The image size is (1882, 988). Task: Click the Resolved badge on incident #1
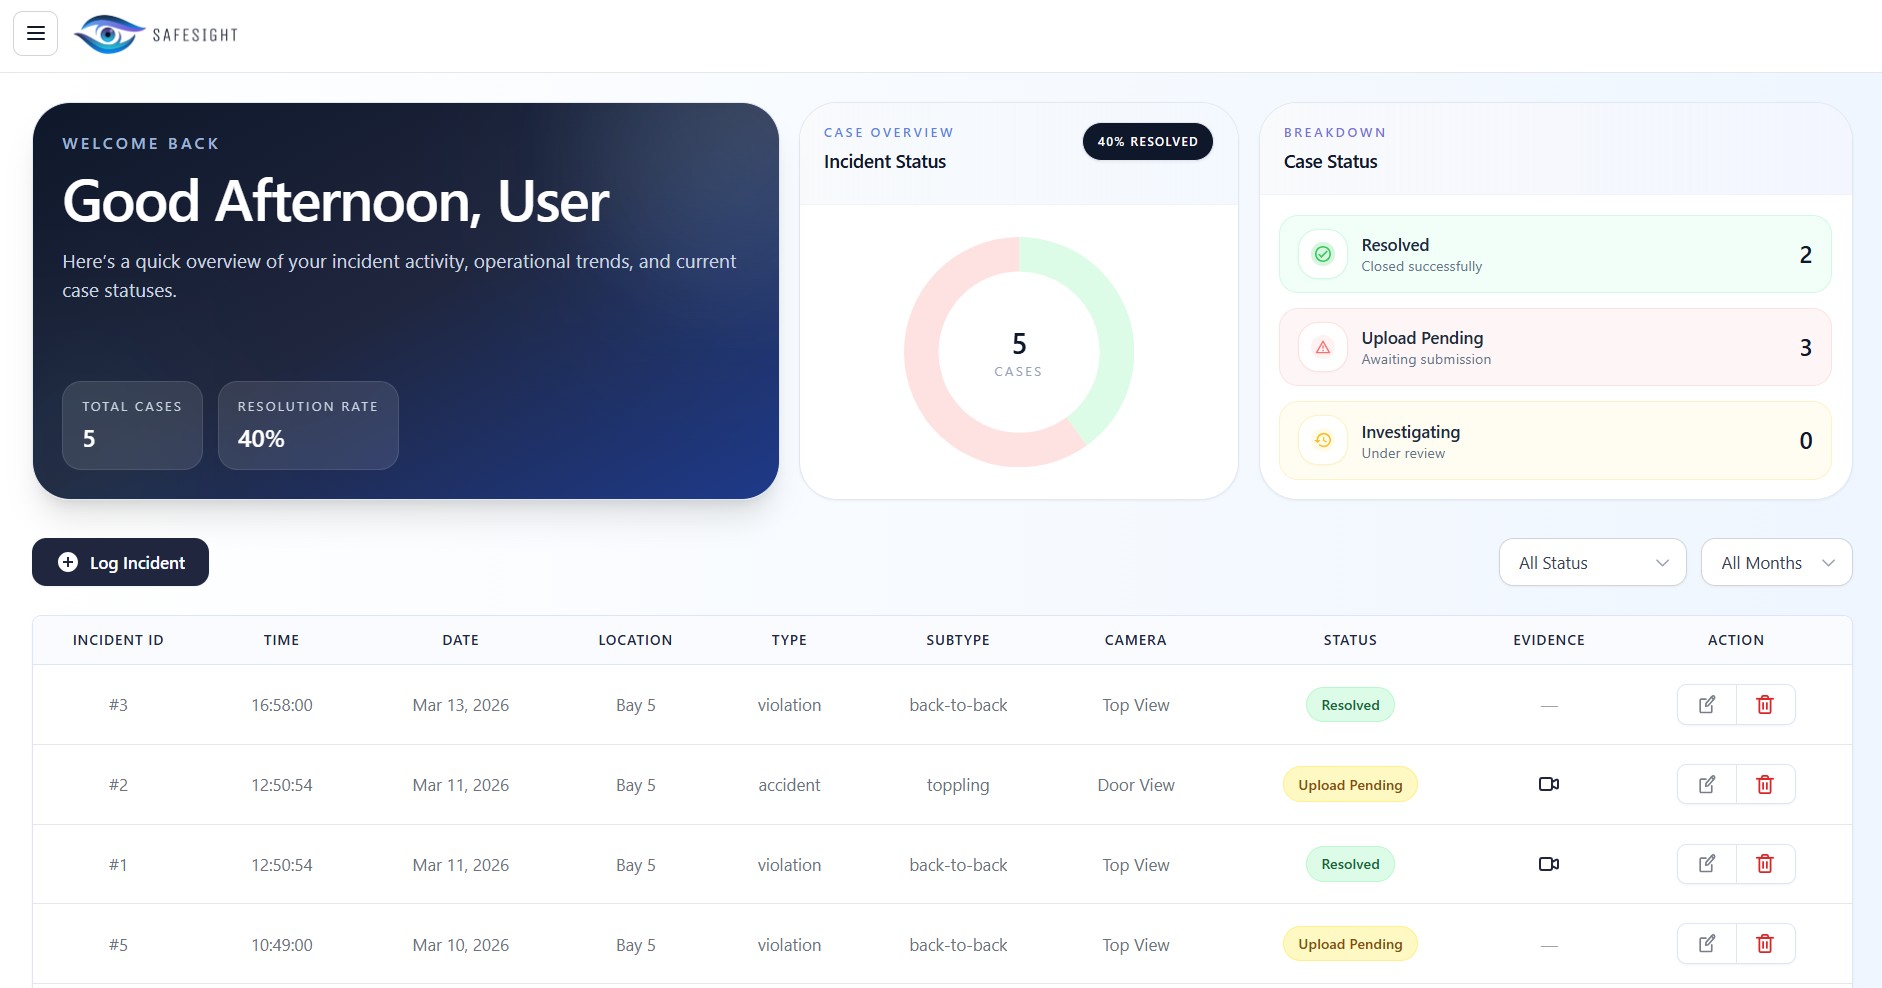(x=1351, y=864)
